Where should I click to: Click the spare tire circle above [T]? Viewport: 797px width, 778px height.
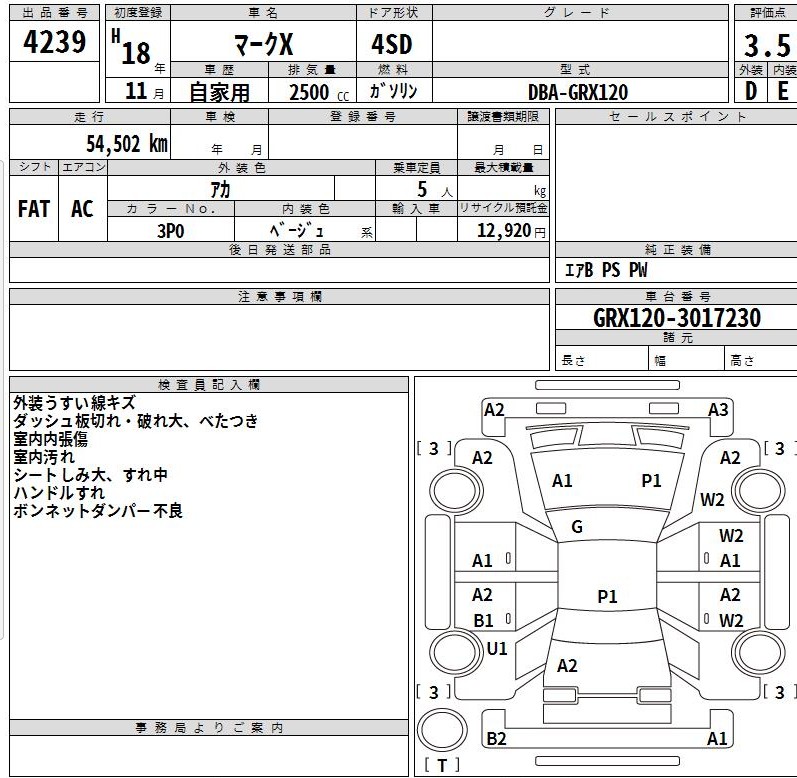click(442, 729)
